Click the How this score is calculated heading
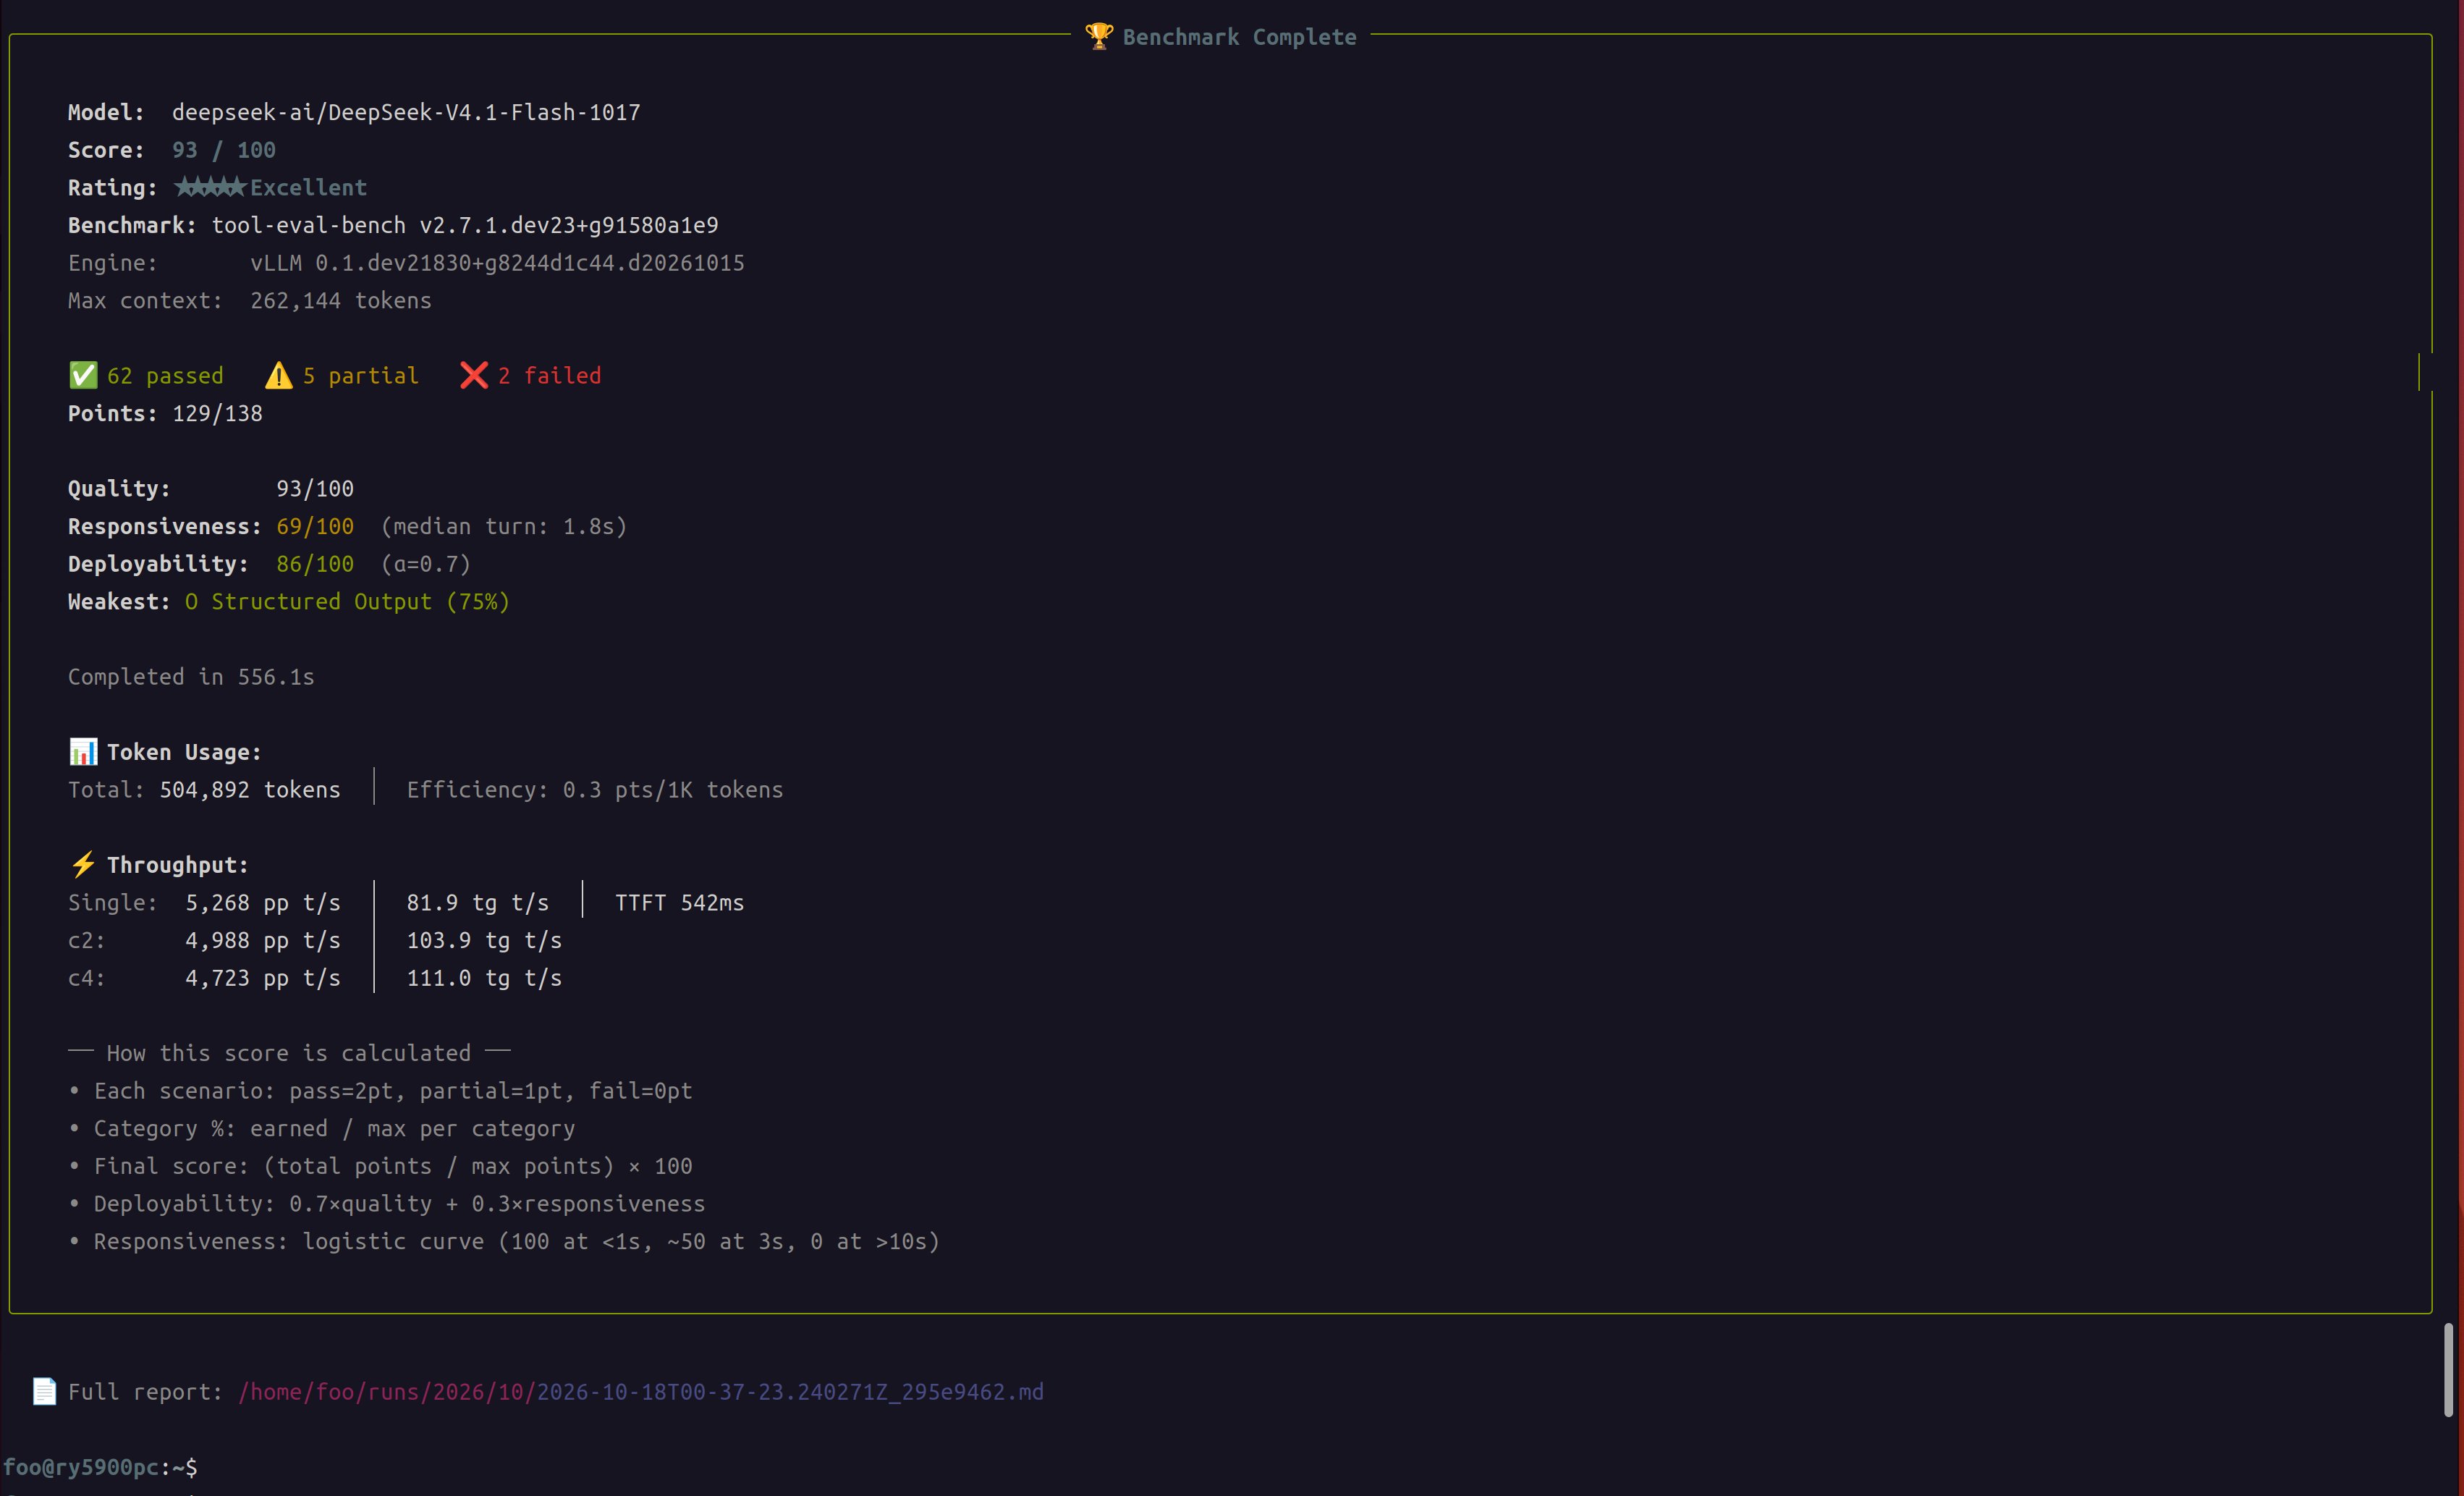Screen dimensions: 2464x1496 (289, 1053)
